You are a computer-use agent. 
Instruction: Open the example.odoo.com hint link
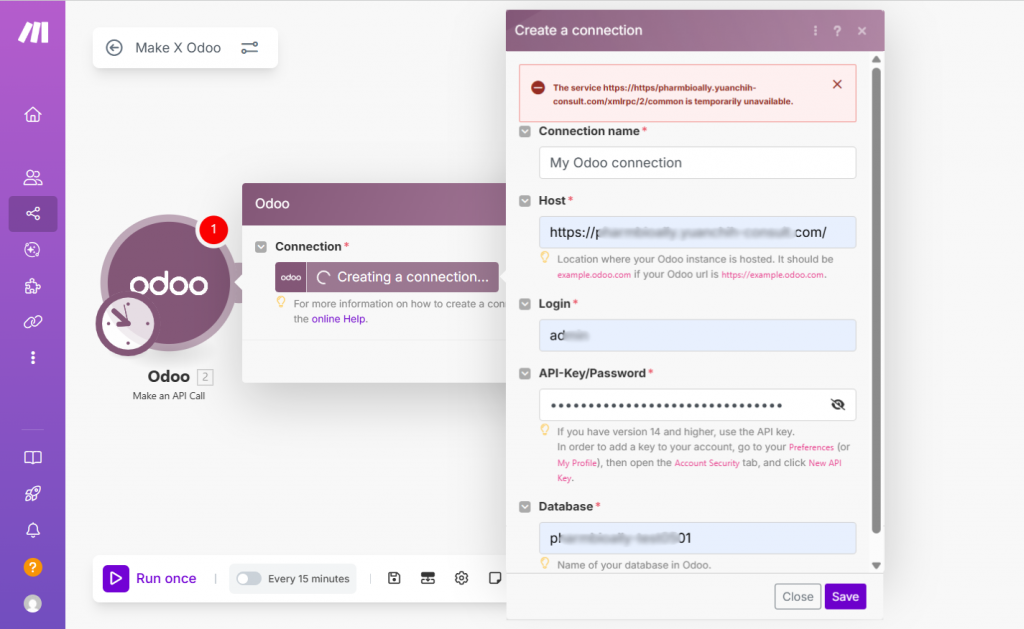pyautogui.click(x=594, y=275)
